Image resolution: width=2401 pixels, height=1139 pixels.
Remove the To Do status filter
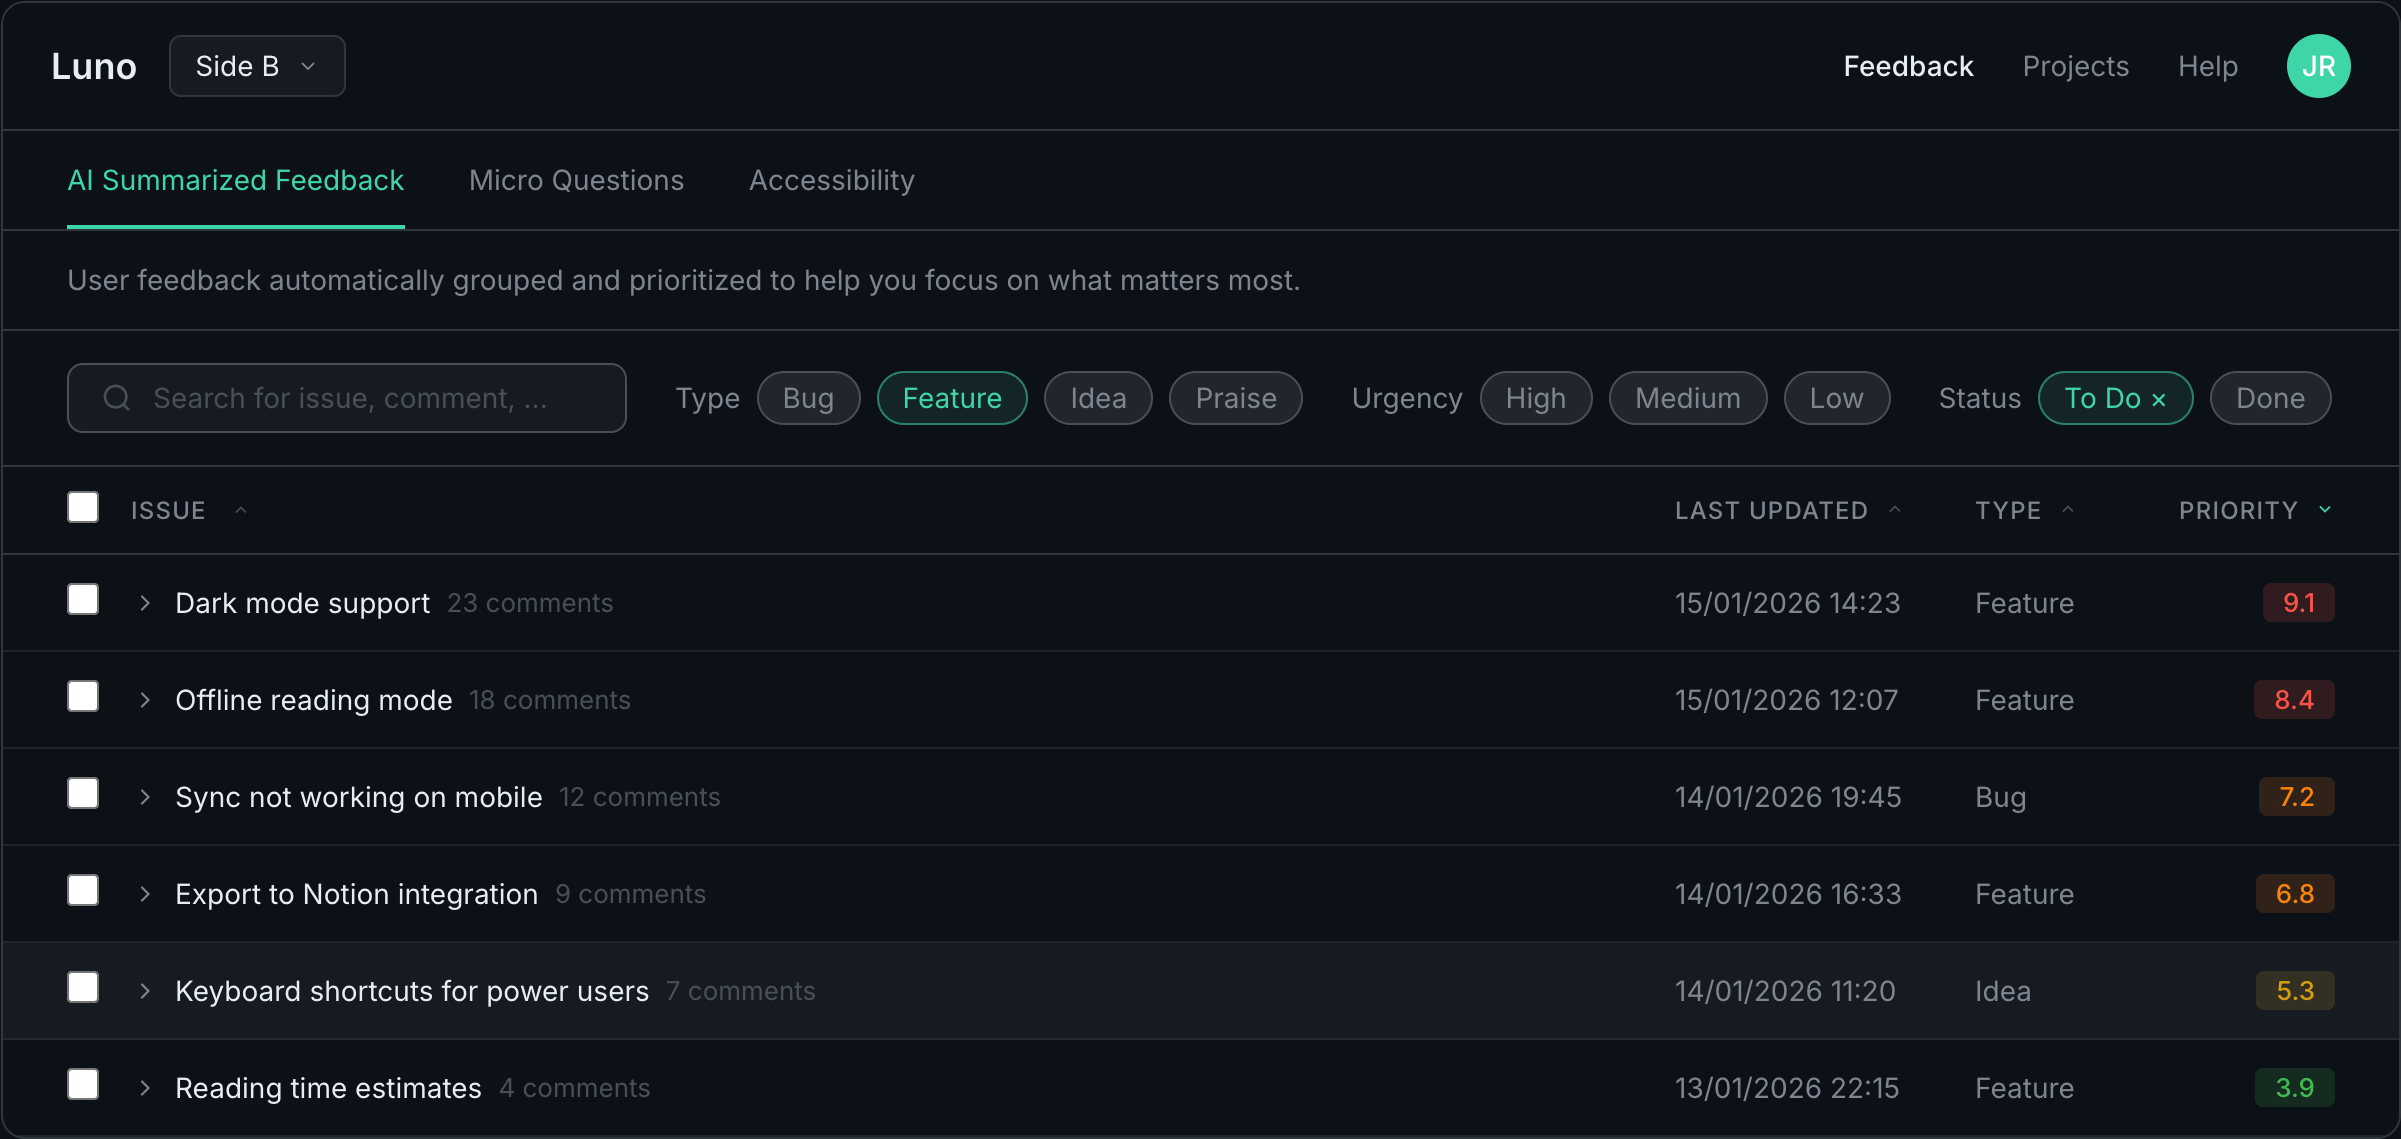[2158, 398]
